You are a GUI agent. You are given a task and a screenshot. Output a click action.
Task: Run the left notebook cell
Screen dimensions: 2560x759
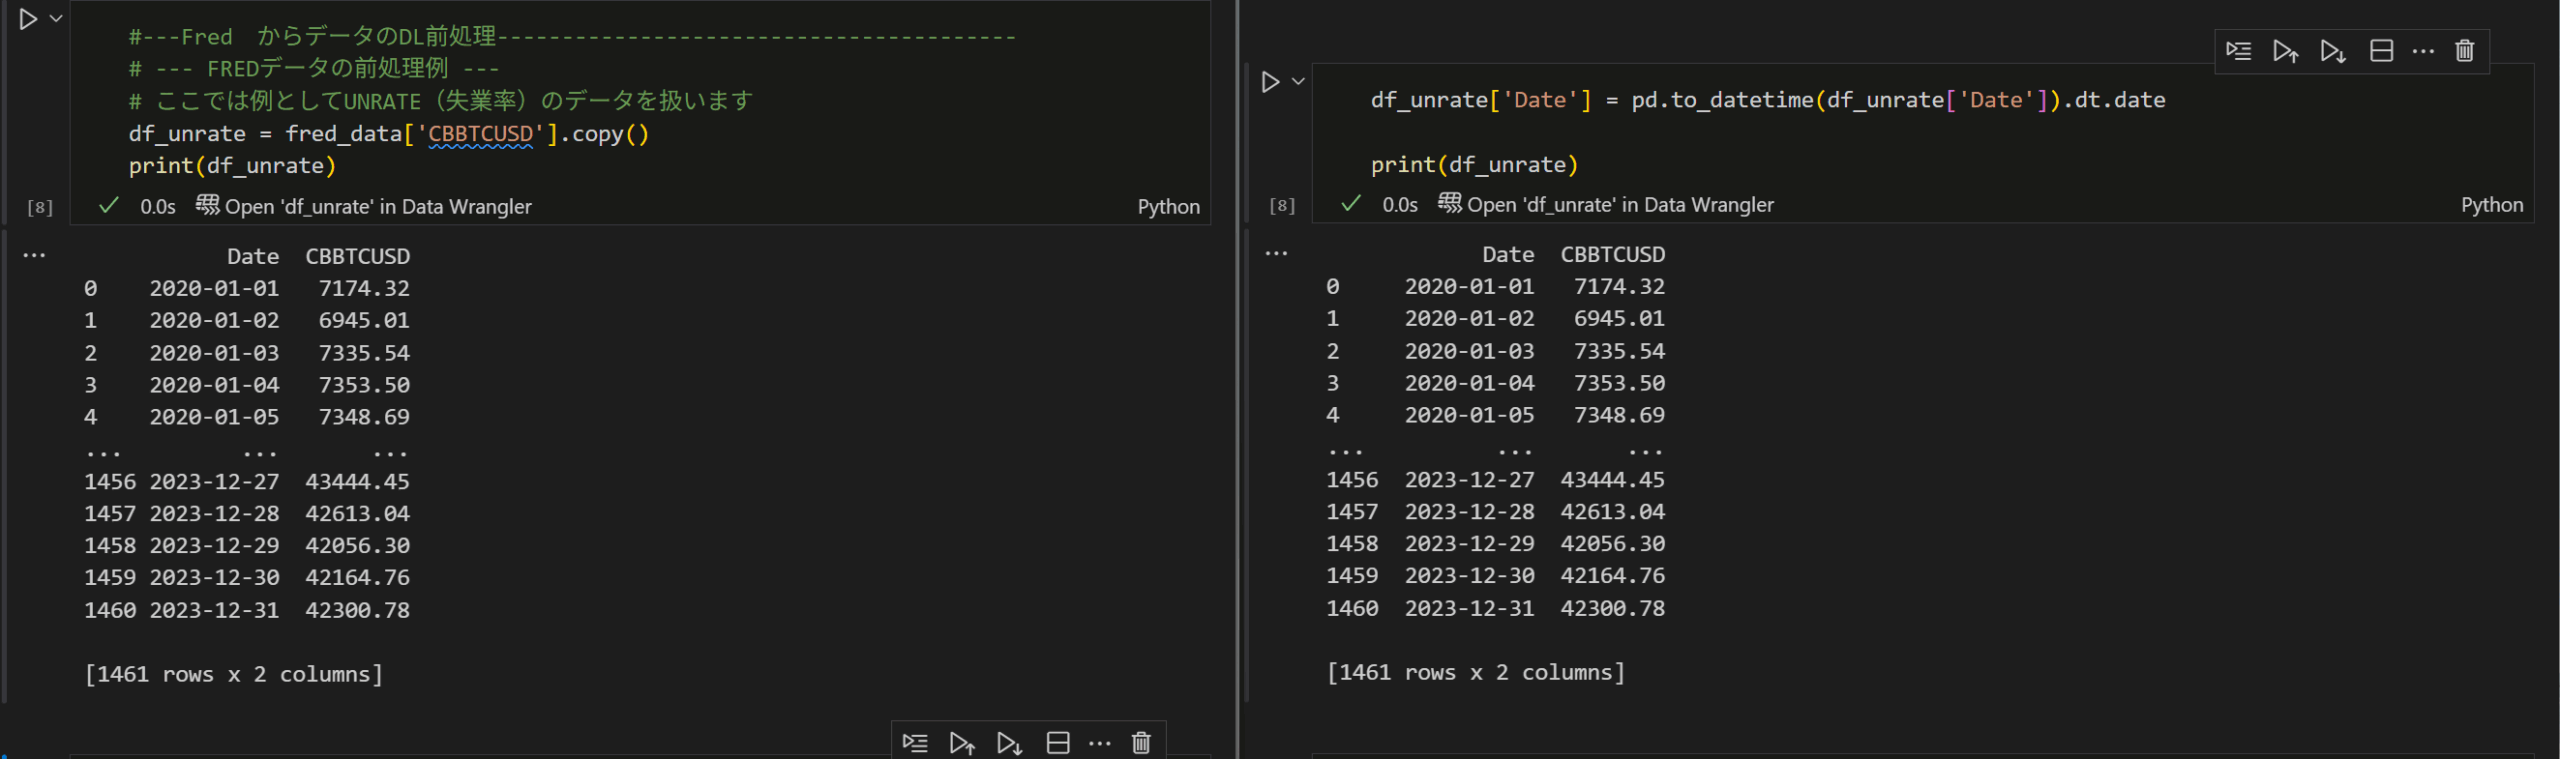(28, 19)
